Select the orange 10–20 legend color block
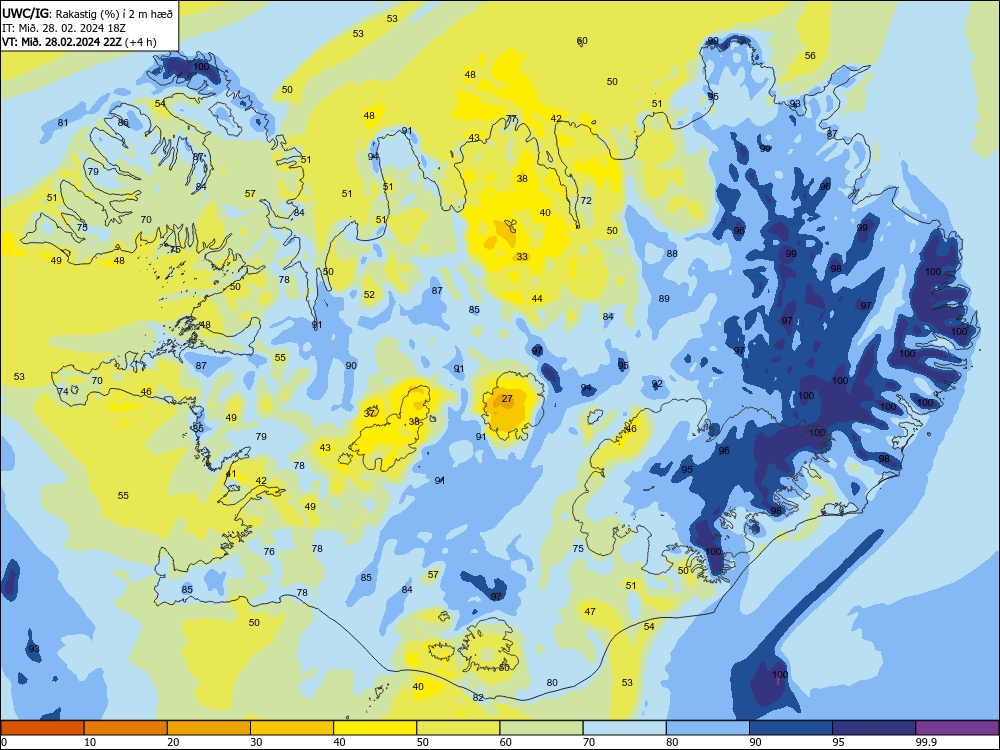 (x=126, y=728)
